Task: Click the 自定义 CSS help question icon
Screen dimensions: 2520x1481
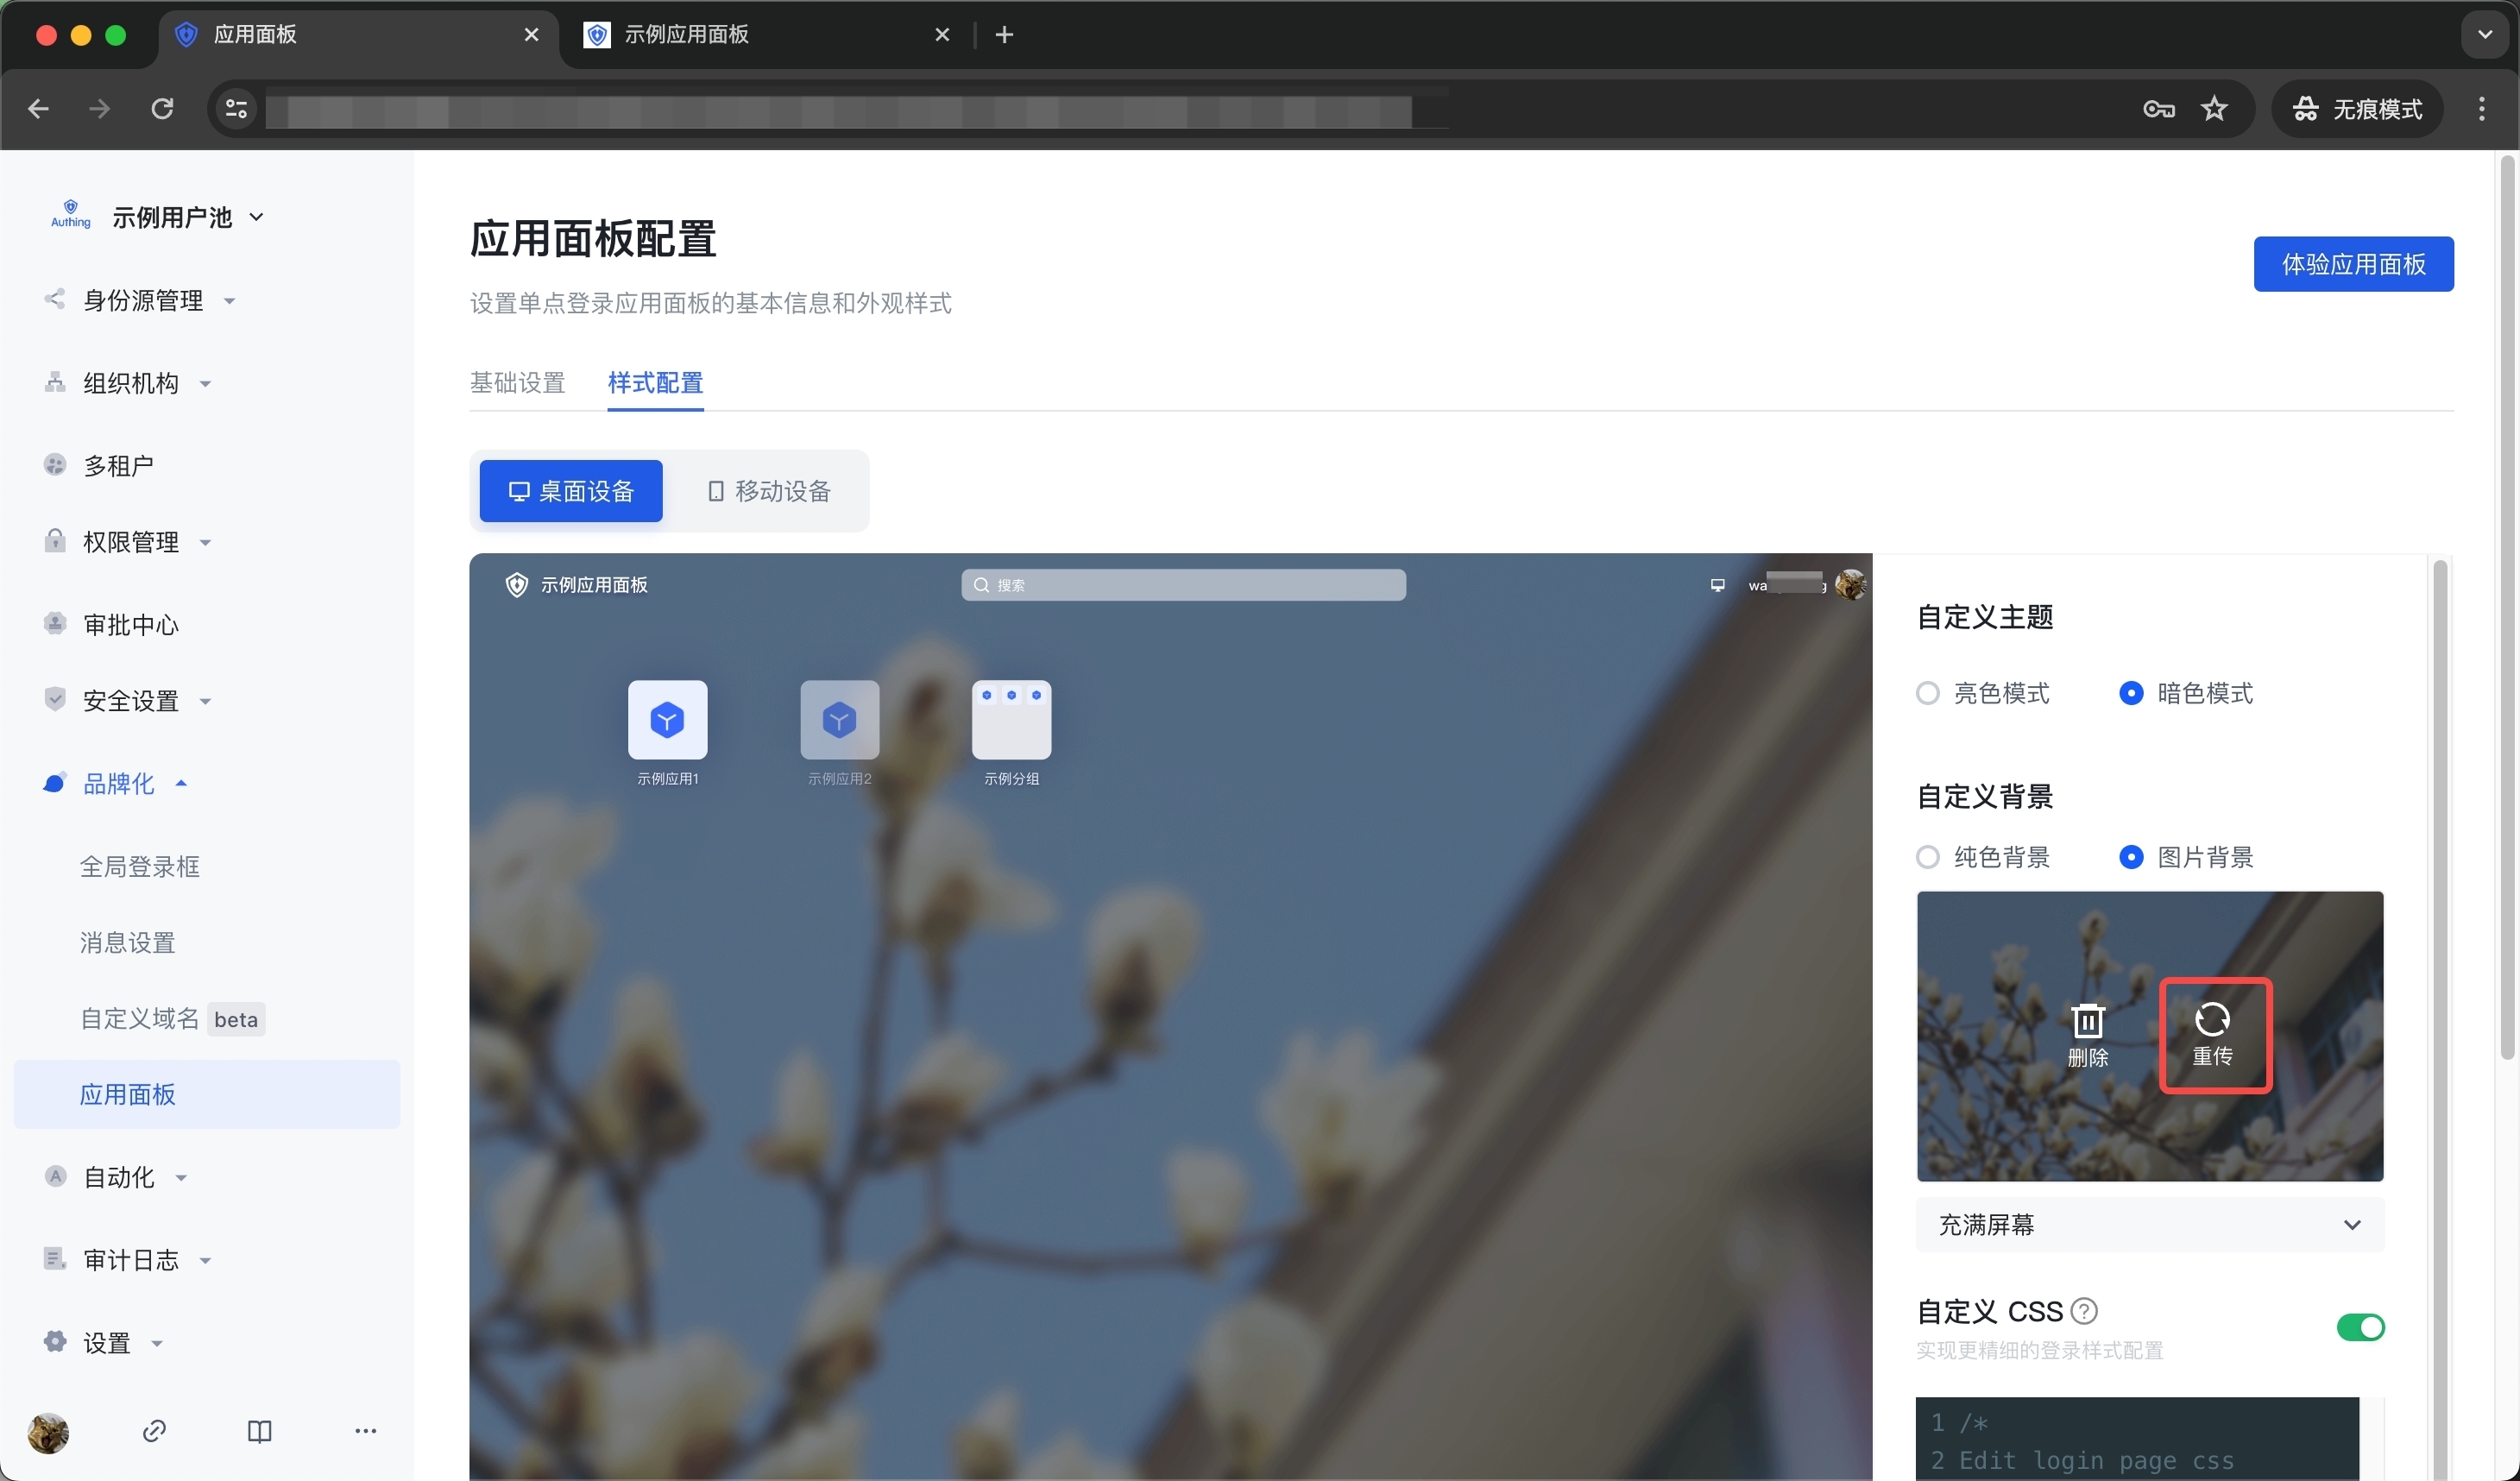Action: 2084,1310
